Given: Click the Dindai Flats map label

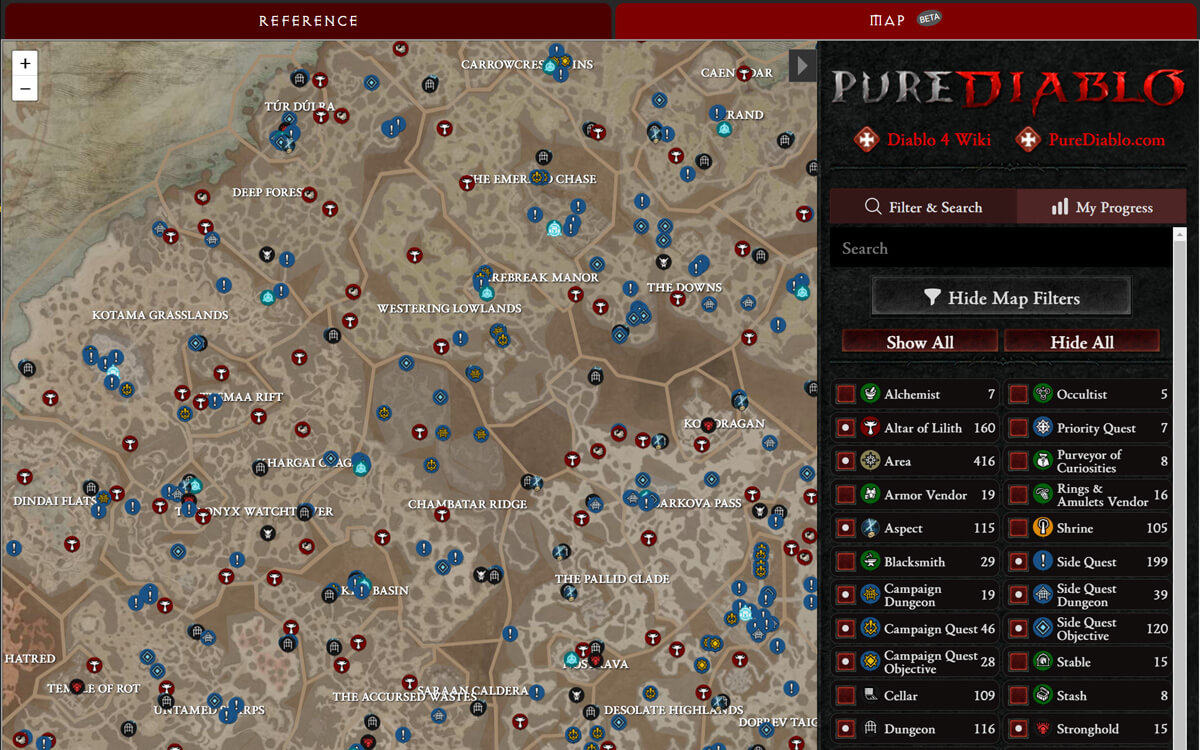Looking at the screenshot, I should click(x=55, y=501).
